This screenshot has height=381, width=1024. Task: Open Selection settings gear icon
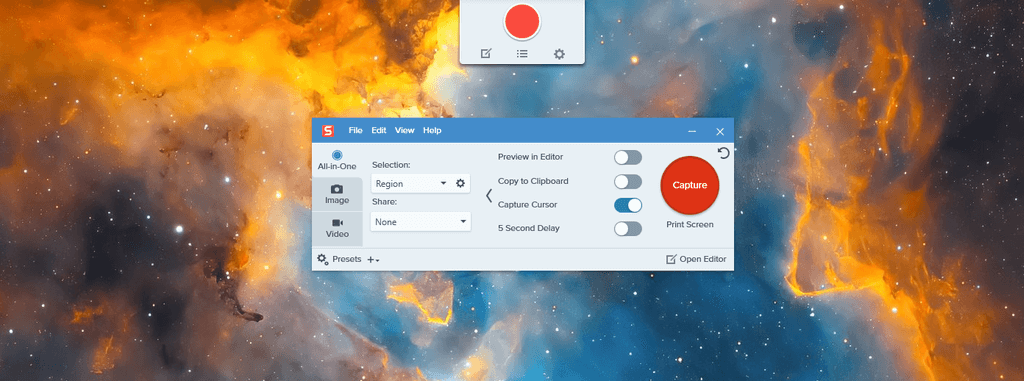pyautogui.click(x=460, y=184)
